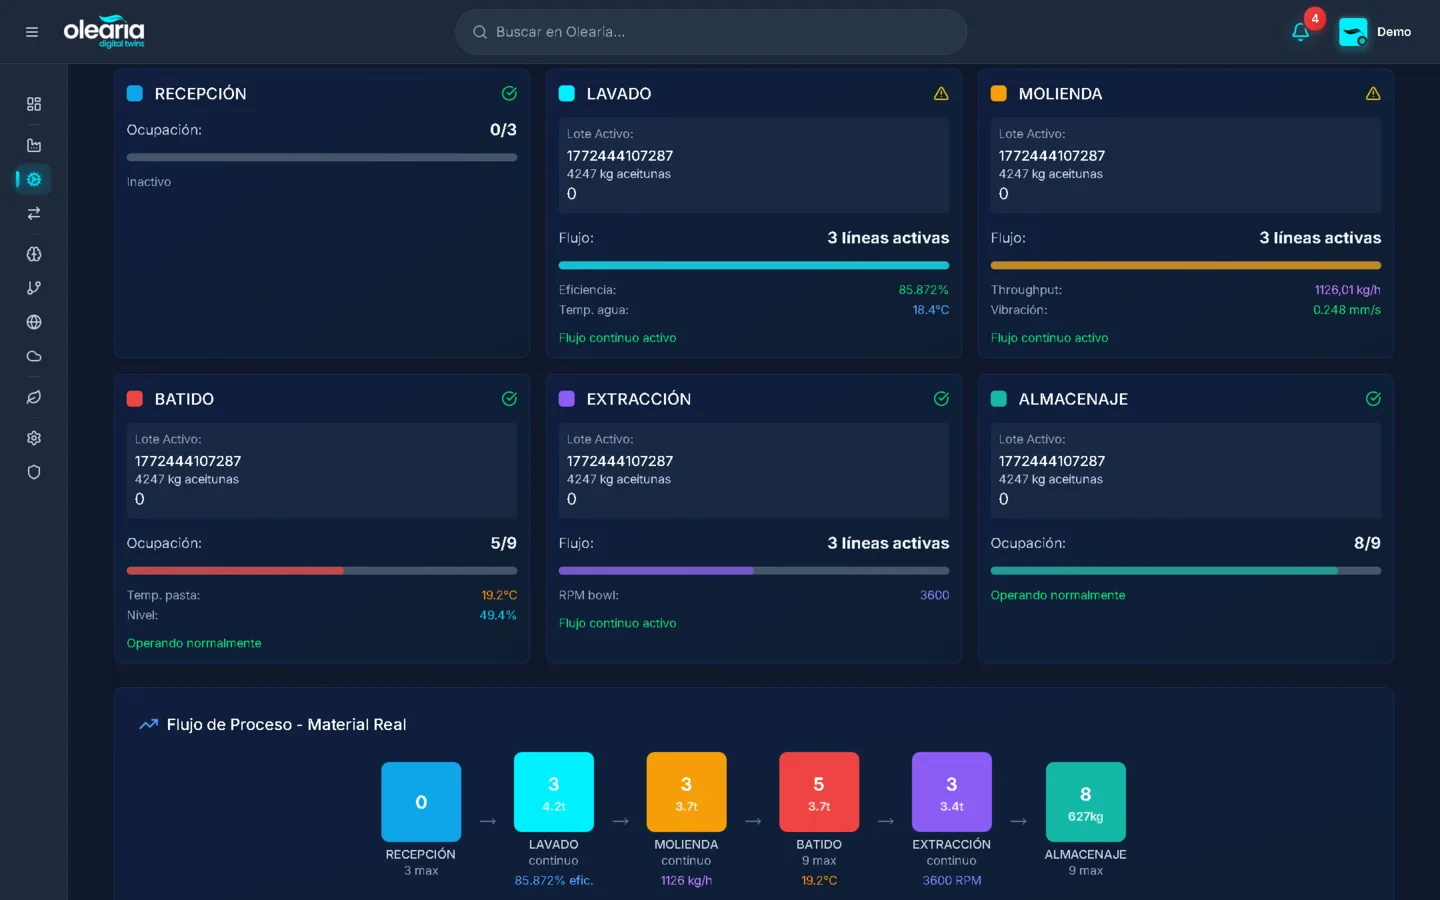Viewport: 1440px width, 900px height.
Task: Open the globe network icon in the sidebar
Action: coord(33,322)
